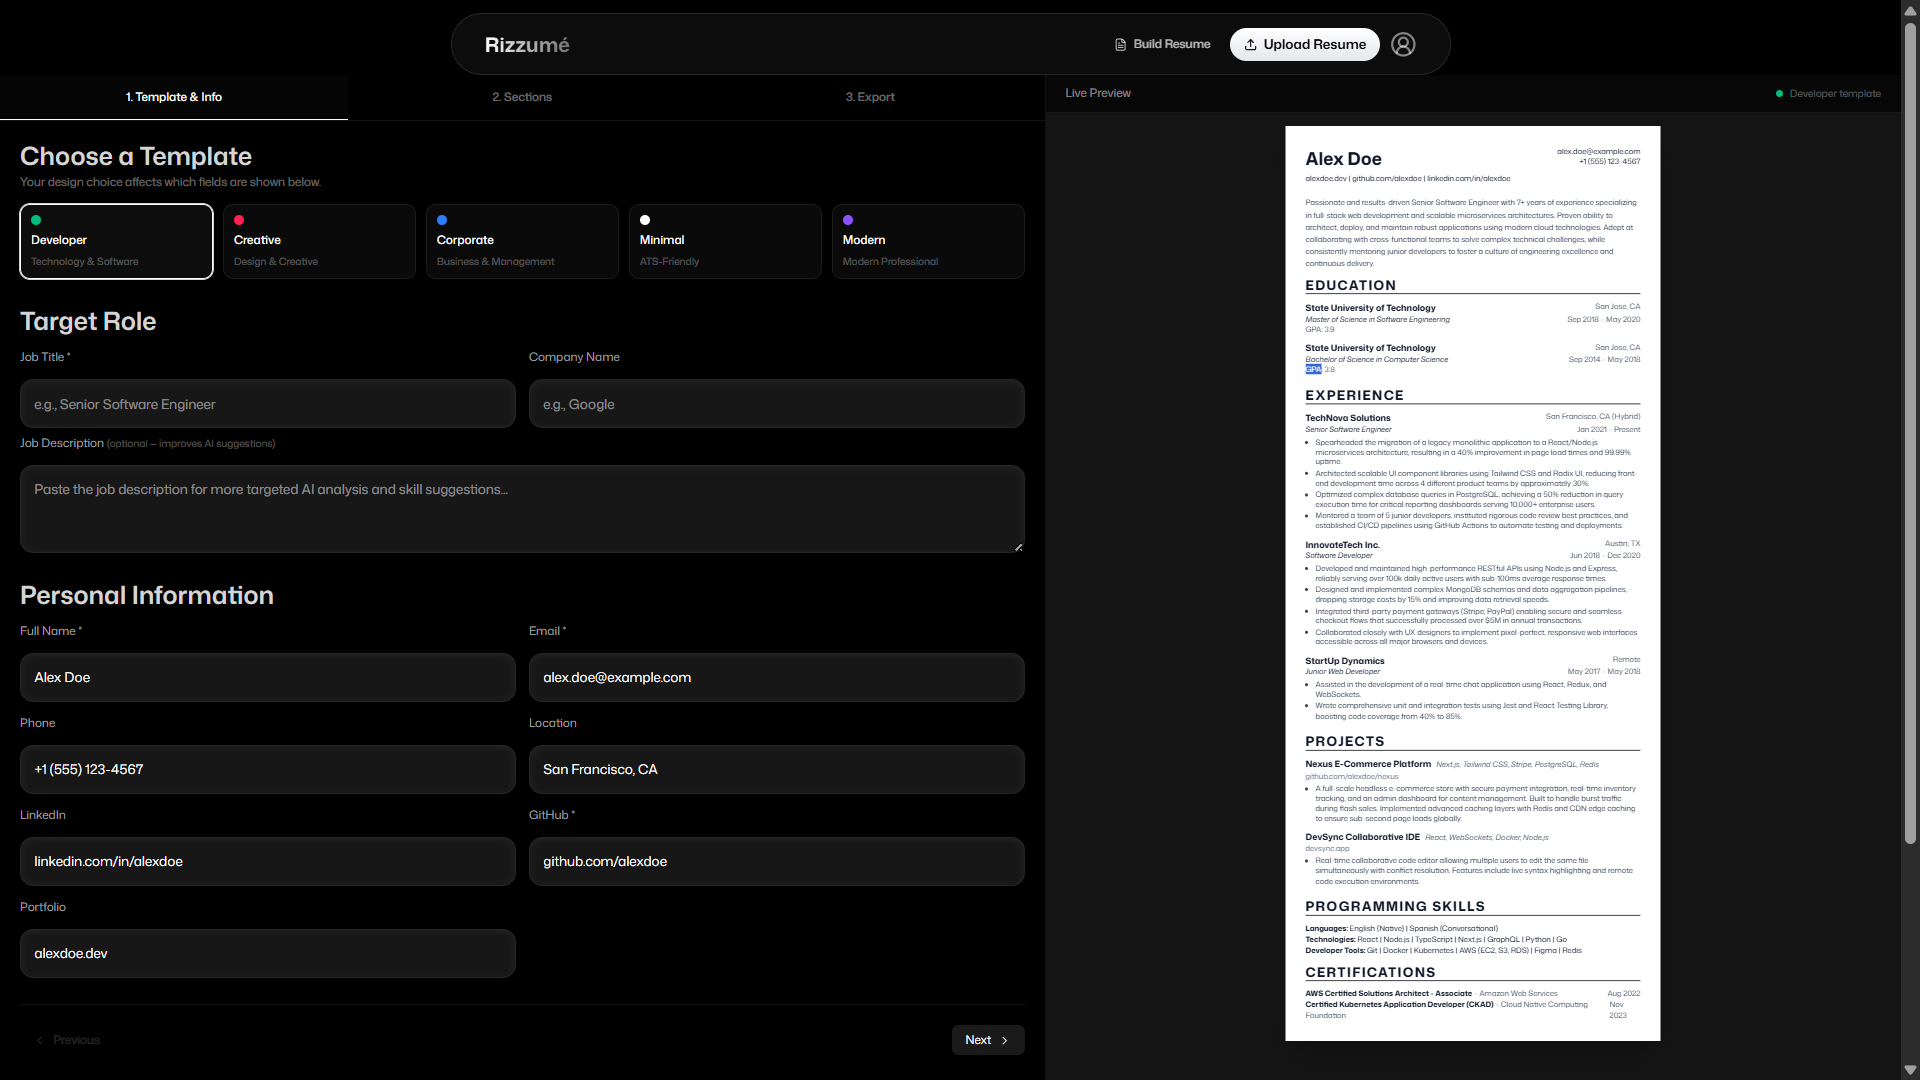This screenshot has width=1920, height=1080.
Task: Choose the Minimal ATS-Friendly template
Action: pyautogui.click(x=725, y=241)
